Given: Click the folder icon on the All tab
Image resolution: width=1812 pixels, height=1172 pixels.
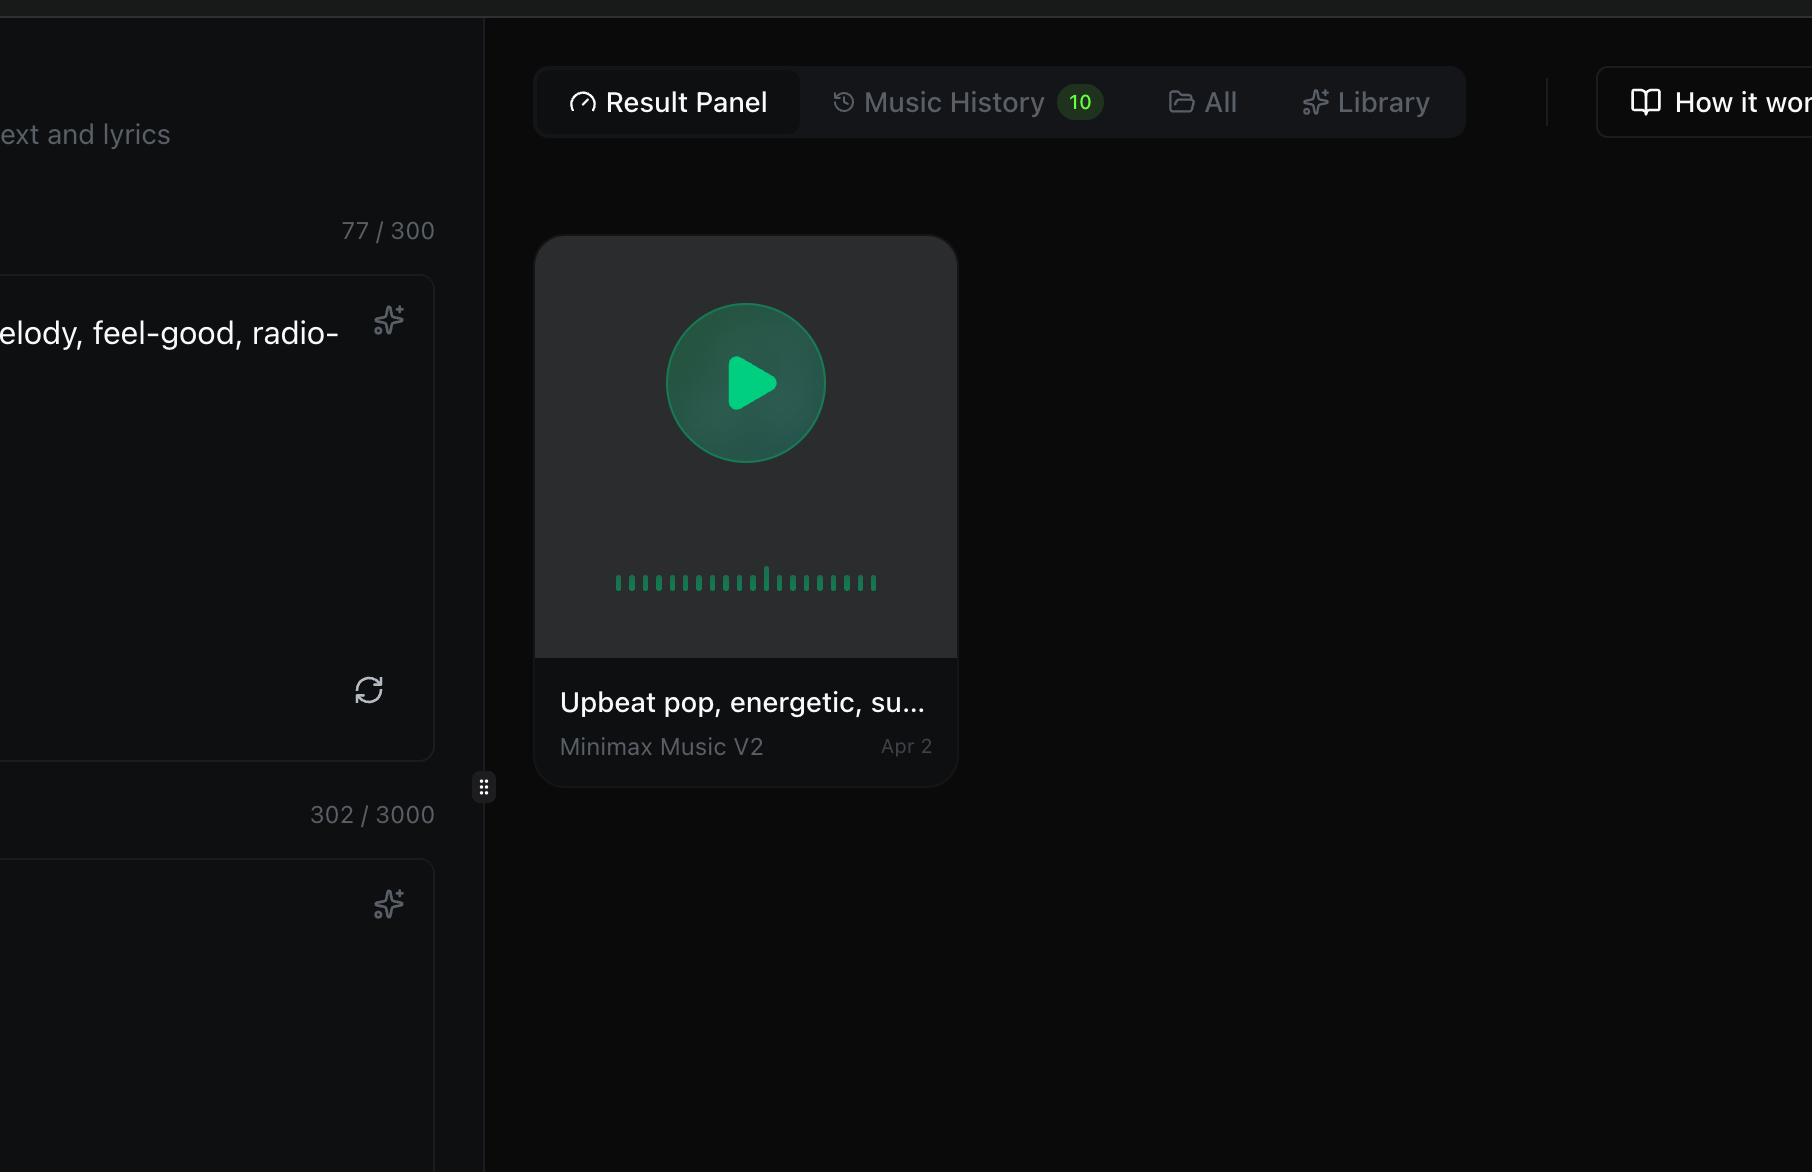Looking at the screenshot, I should coord(1181,102).
